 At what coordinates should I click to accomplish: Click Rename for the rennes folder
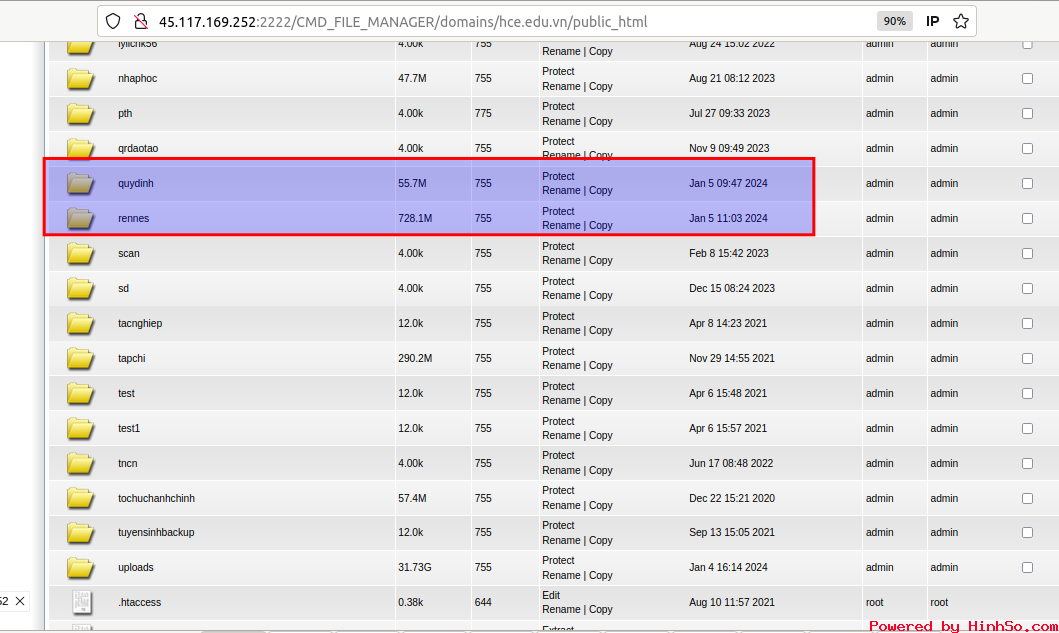pyautogui.click(x=561, y=226)
